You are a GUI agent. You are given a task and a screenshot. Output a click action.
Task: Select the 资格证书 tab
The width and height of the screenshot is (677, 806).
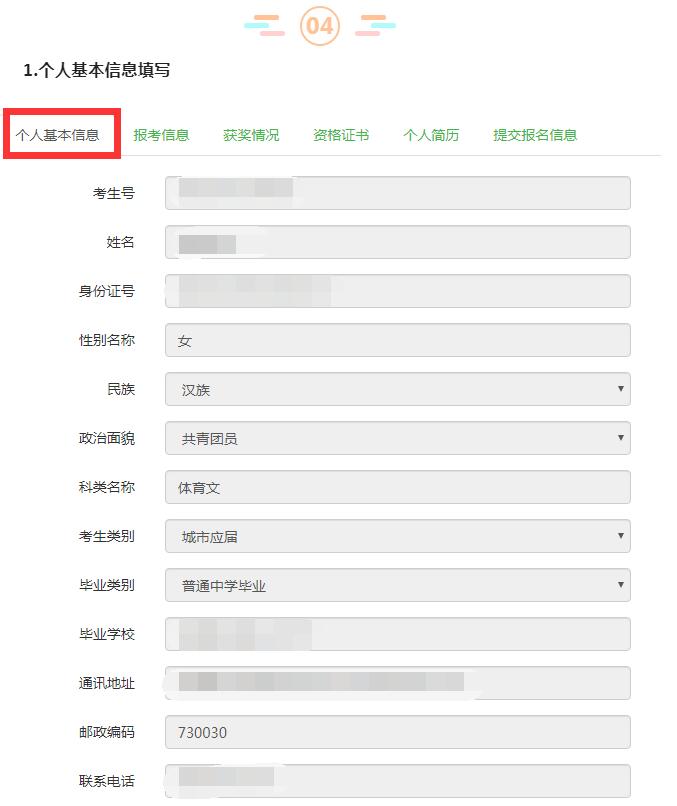tap(341, 135)
